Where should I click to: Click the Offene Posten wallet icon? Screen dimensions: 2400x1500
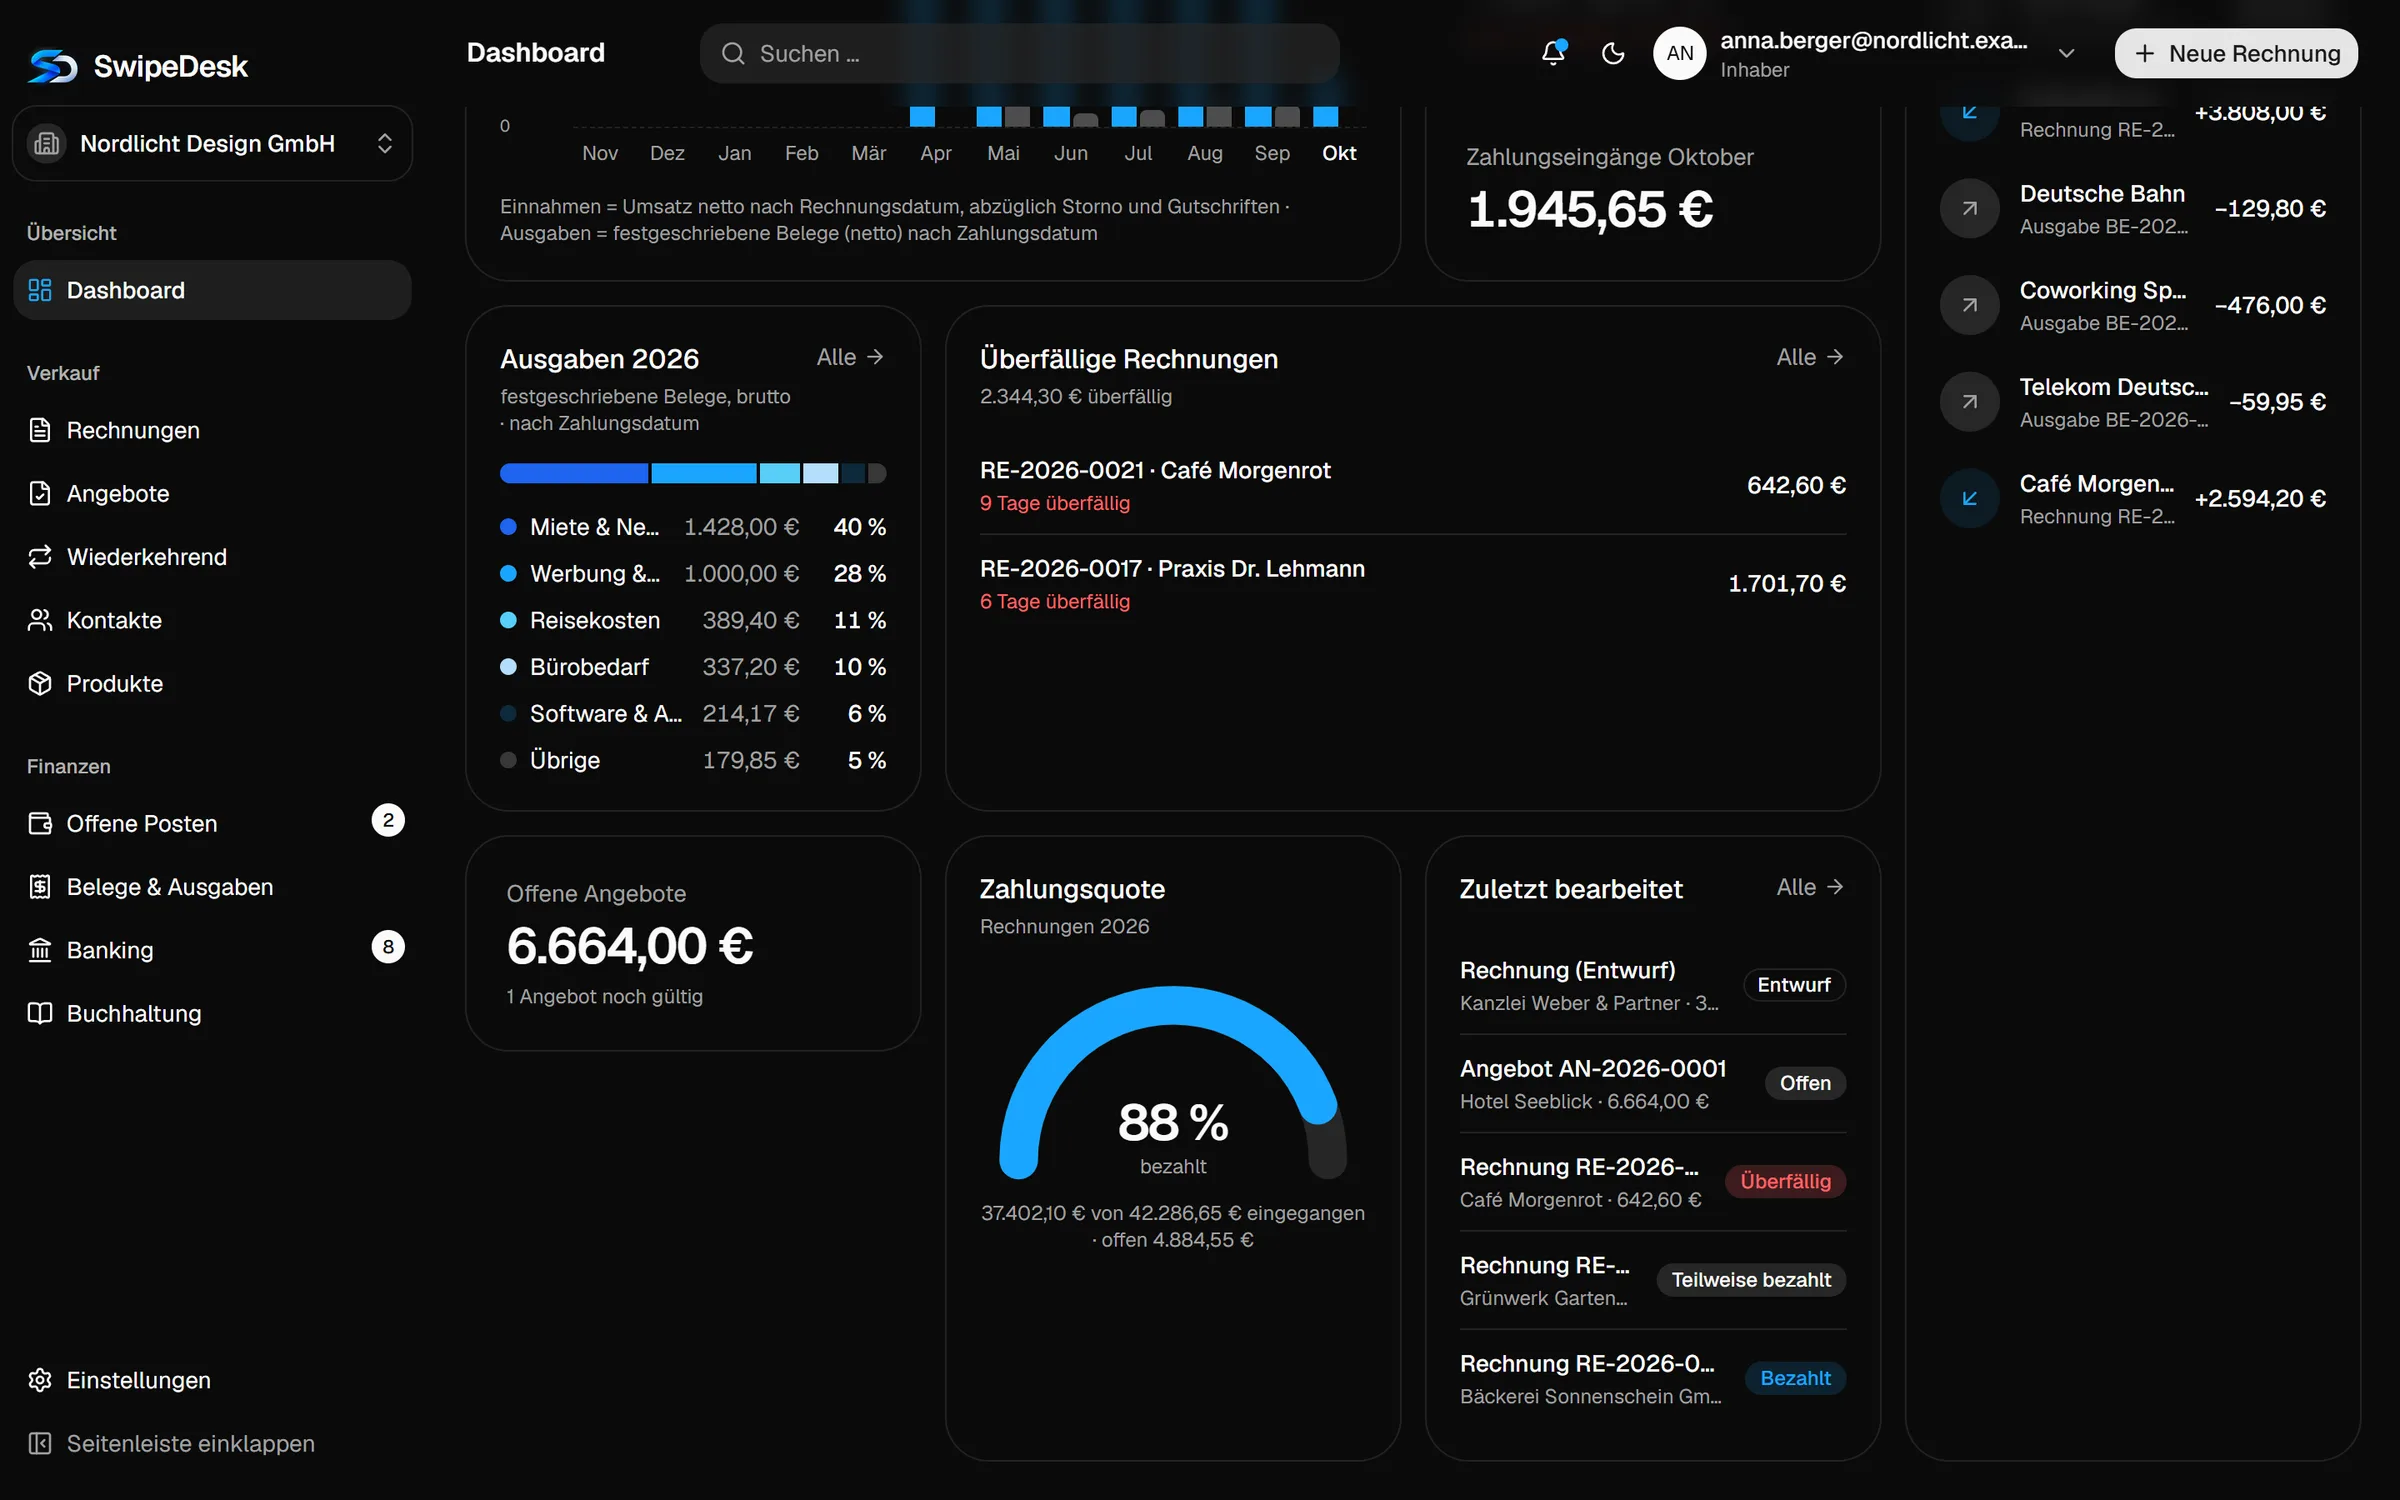(40, 823)
